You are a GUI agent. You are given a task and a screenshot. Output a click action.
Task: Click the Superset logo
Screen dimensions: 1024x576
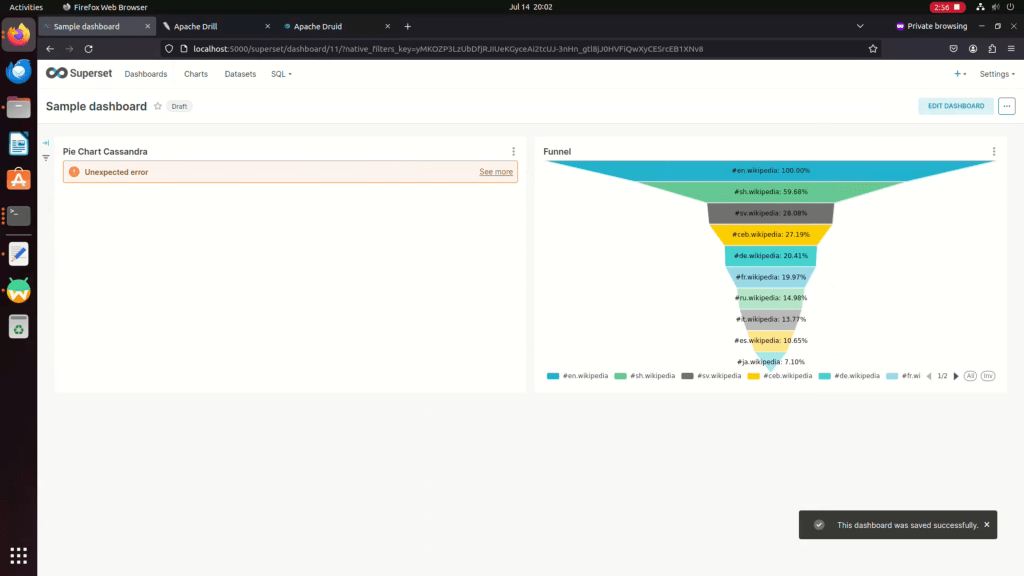coord(79,73)
